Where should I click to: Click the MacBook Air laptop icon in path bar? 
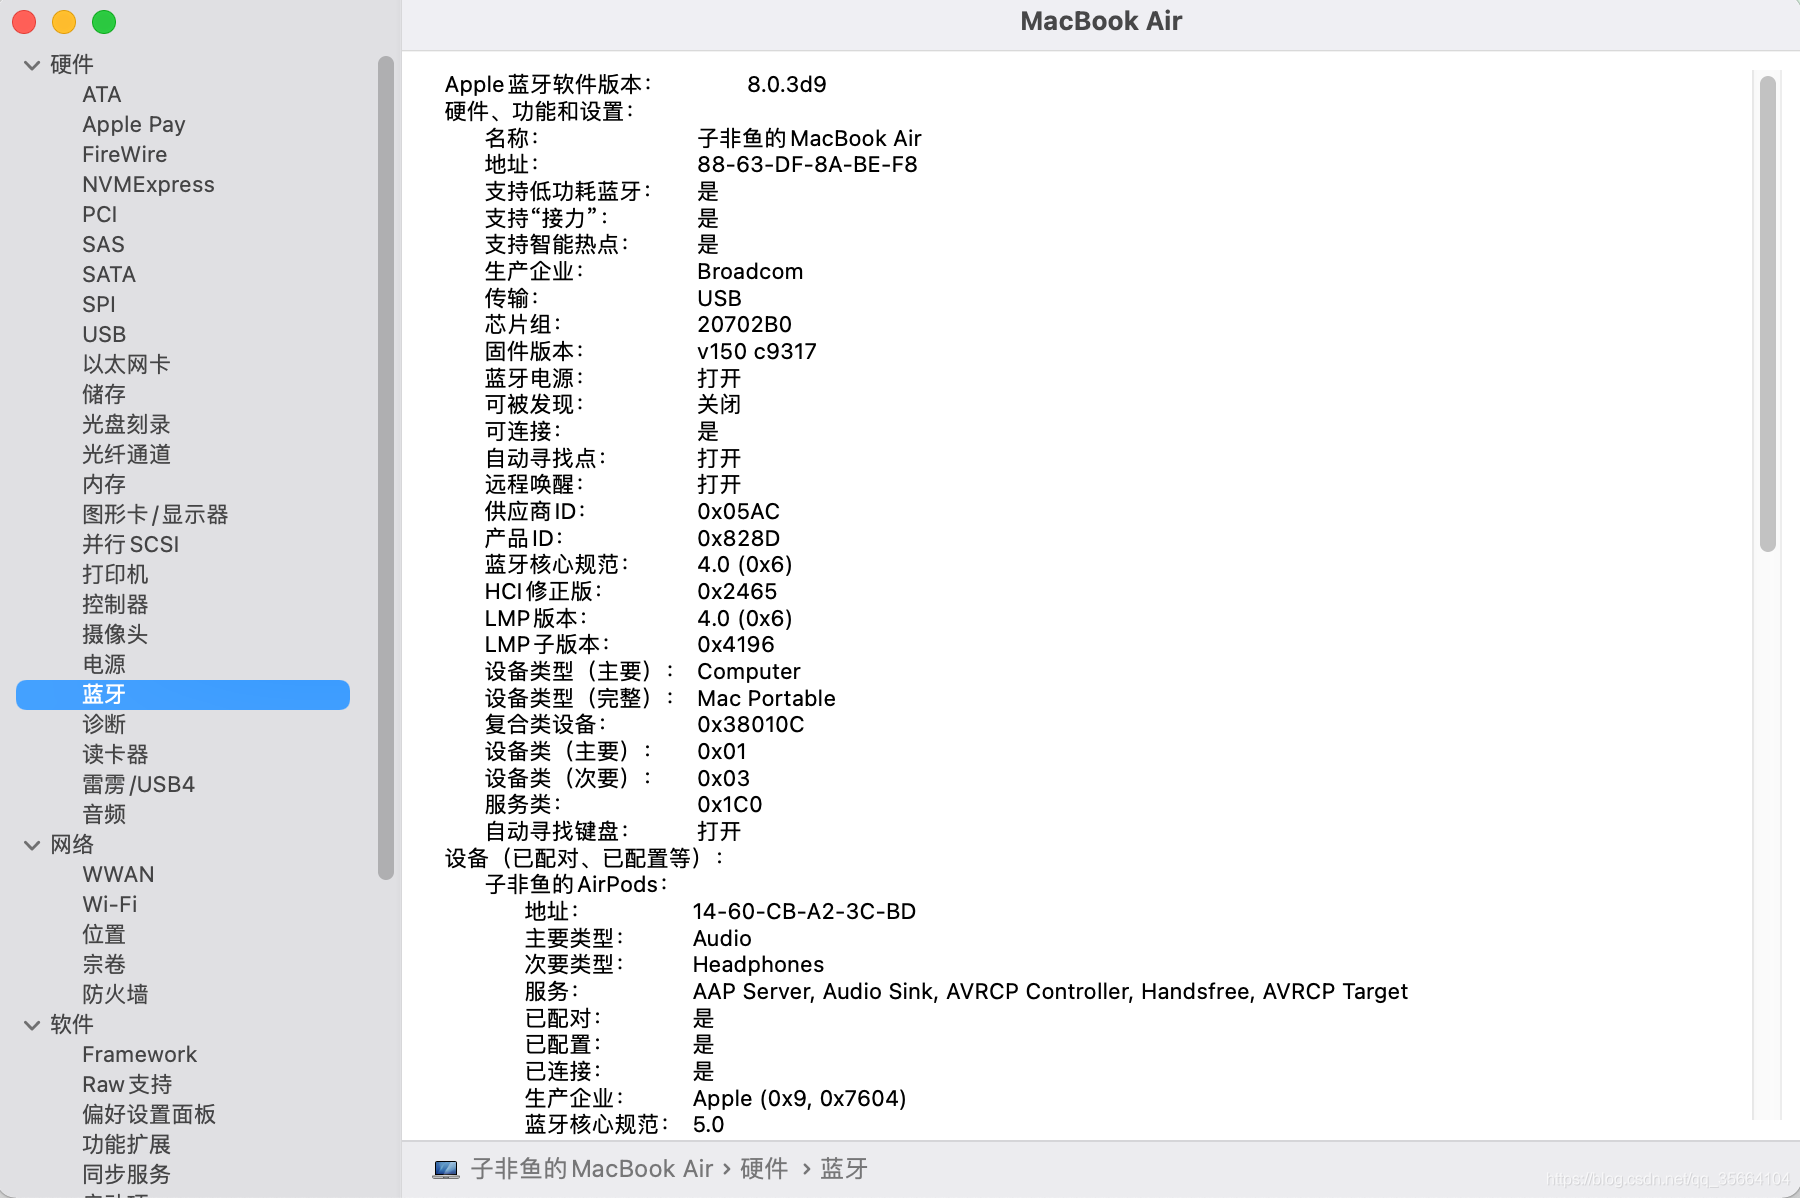[x=446, y=1169]
